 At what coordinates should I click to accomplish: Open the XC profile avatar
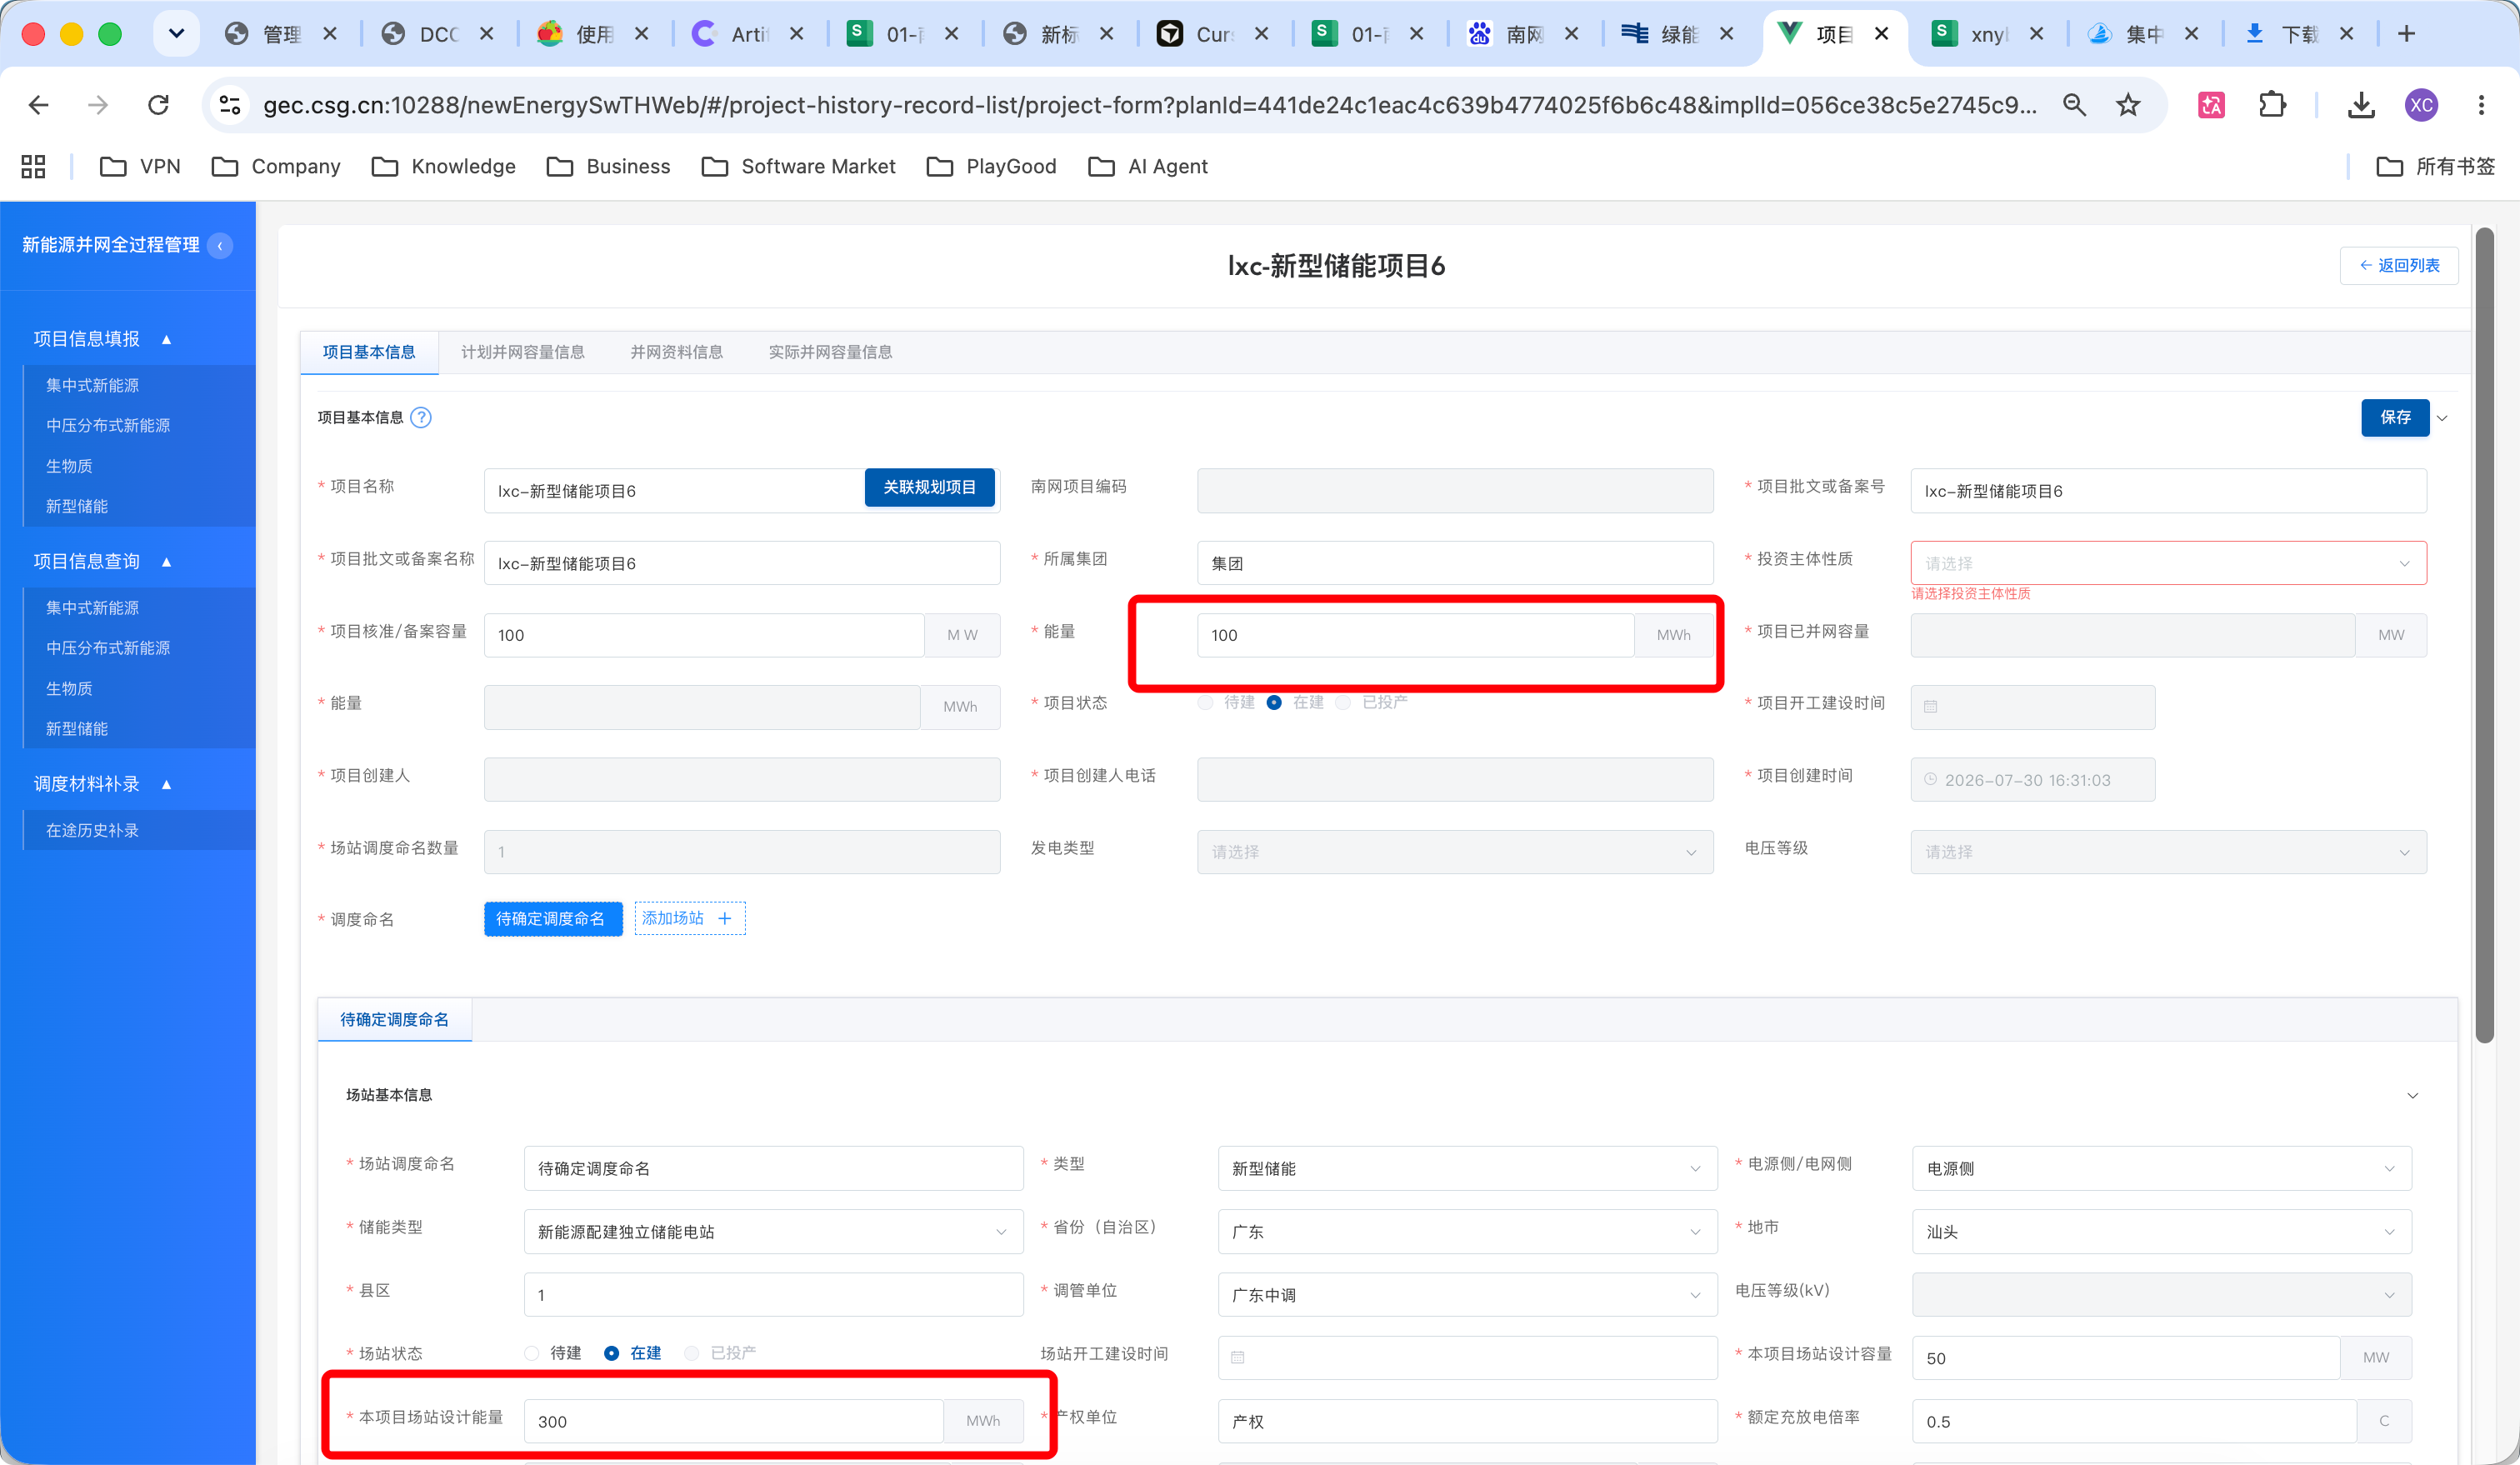tap(2421, 105)
